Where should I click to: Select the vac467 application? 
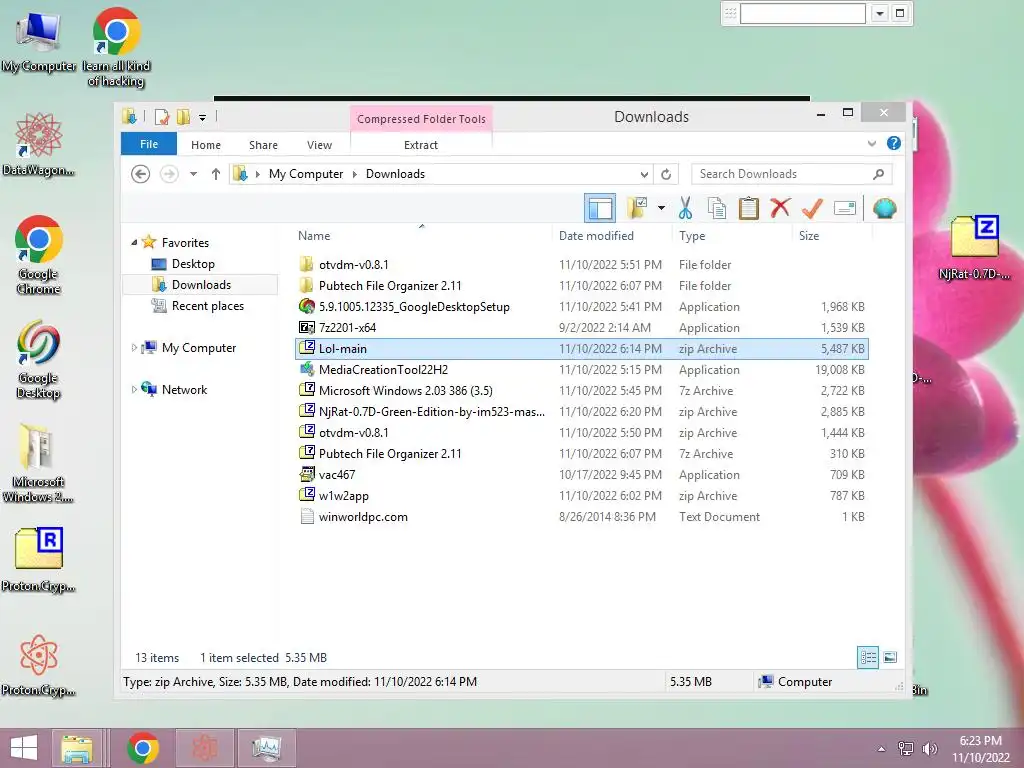[581, 475]
